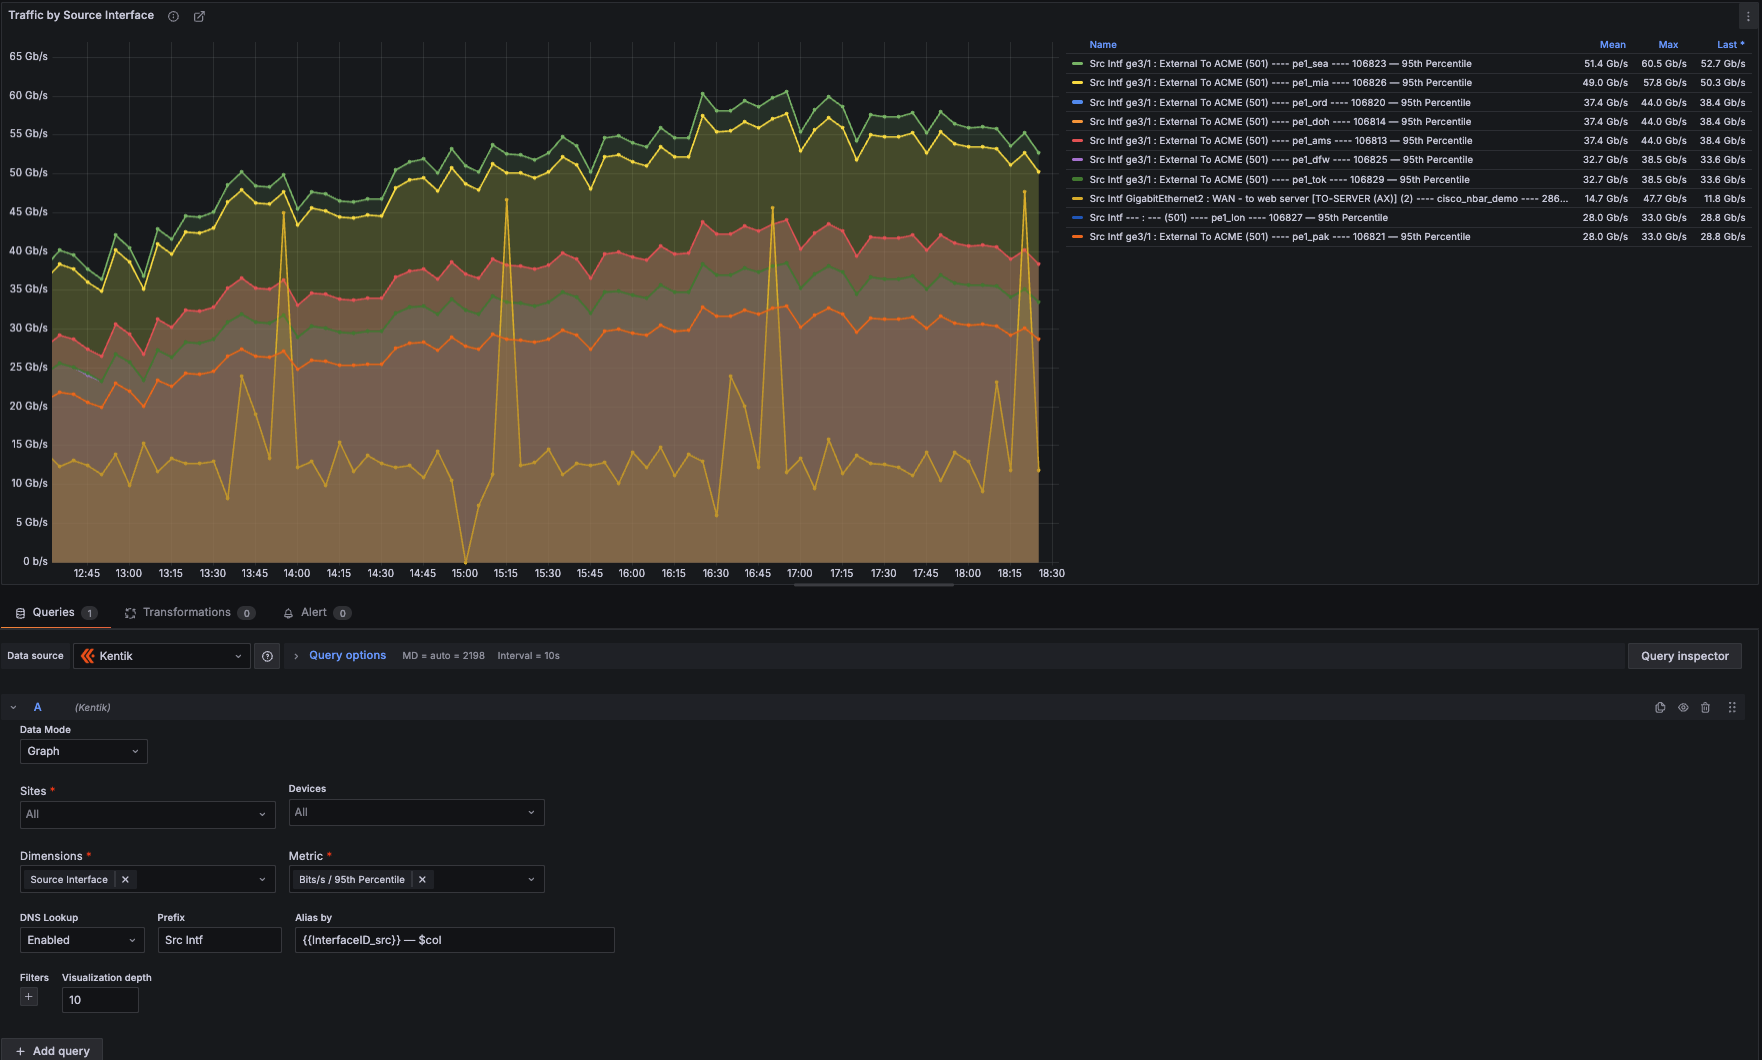Open the external link icon near the panel title
This screenshot has height=1060, width=1762.
pyautogui.click(x=199, y=16)
